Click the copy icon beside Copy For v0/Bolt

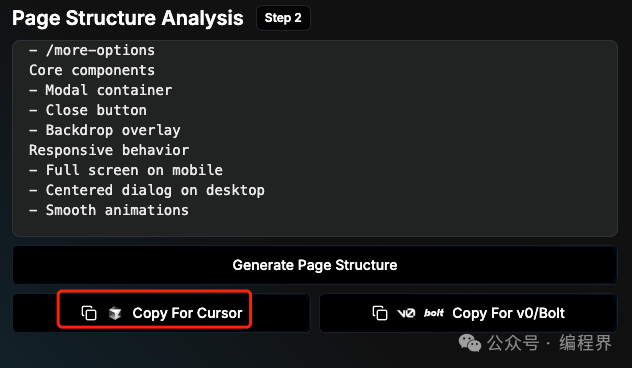[380, 313]
